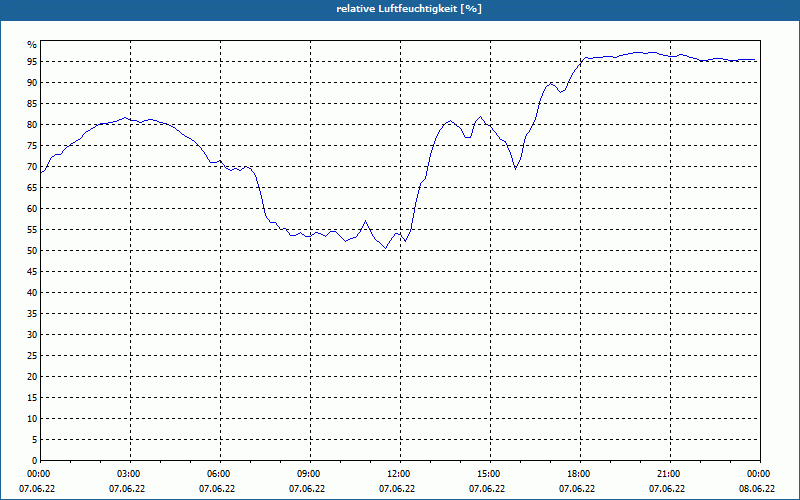Select the 10 label on y-axis
800x500 pixels.
tap(32, 418)
